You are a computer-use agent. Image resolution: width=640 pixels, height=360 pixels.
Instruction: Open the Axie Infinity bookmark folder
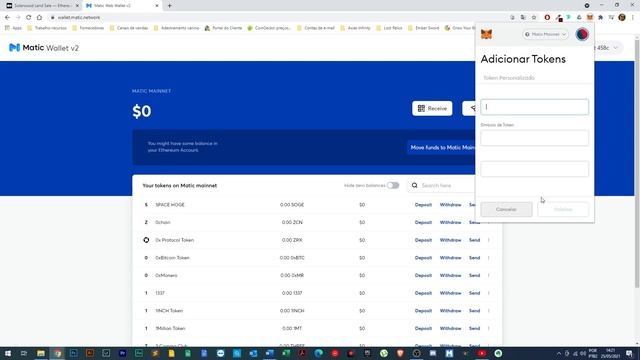pyautogui.click(x=355, y=28)
